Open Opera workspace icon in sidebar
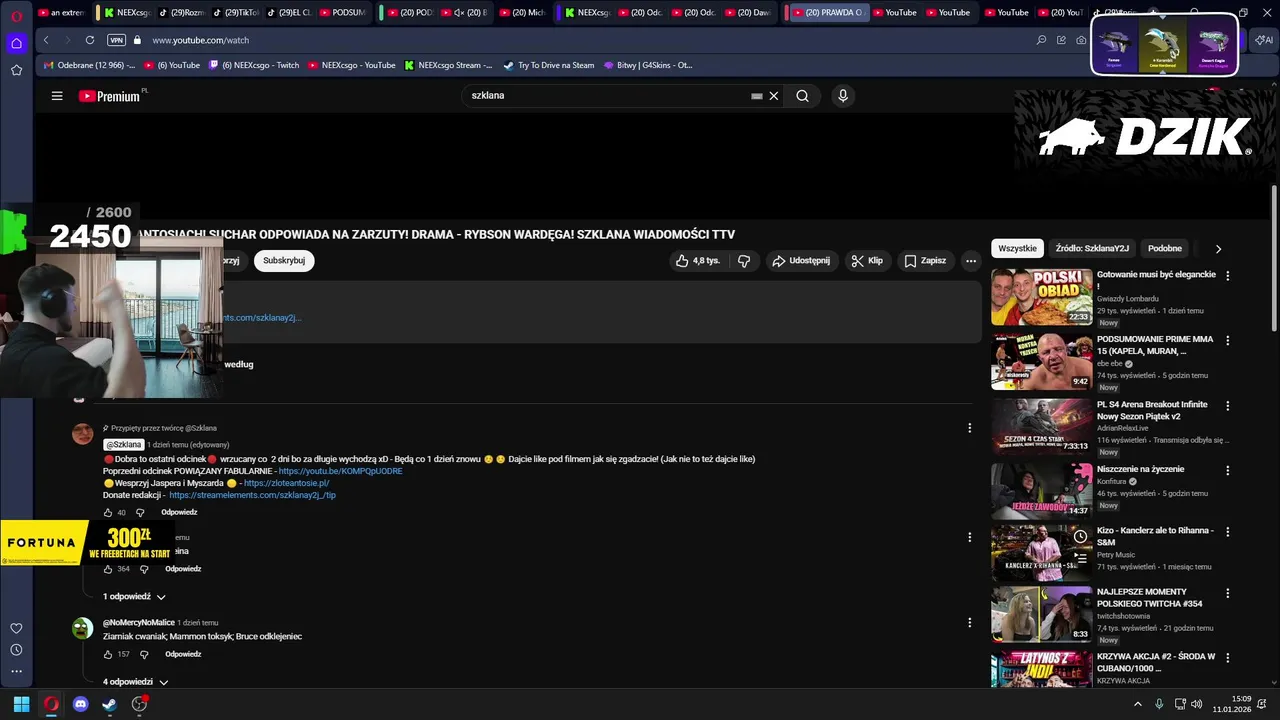 click(17, 43)
